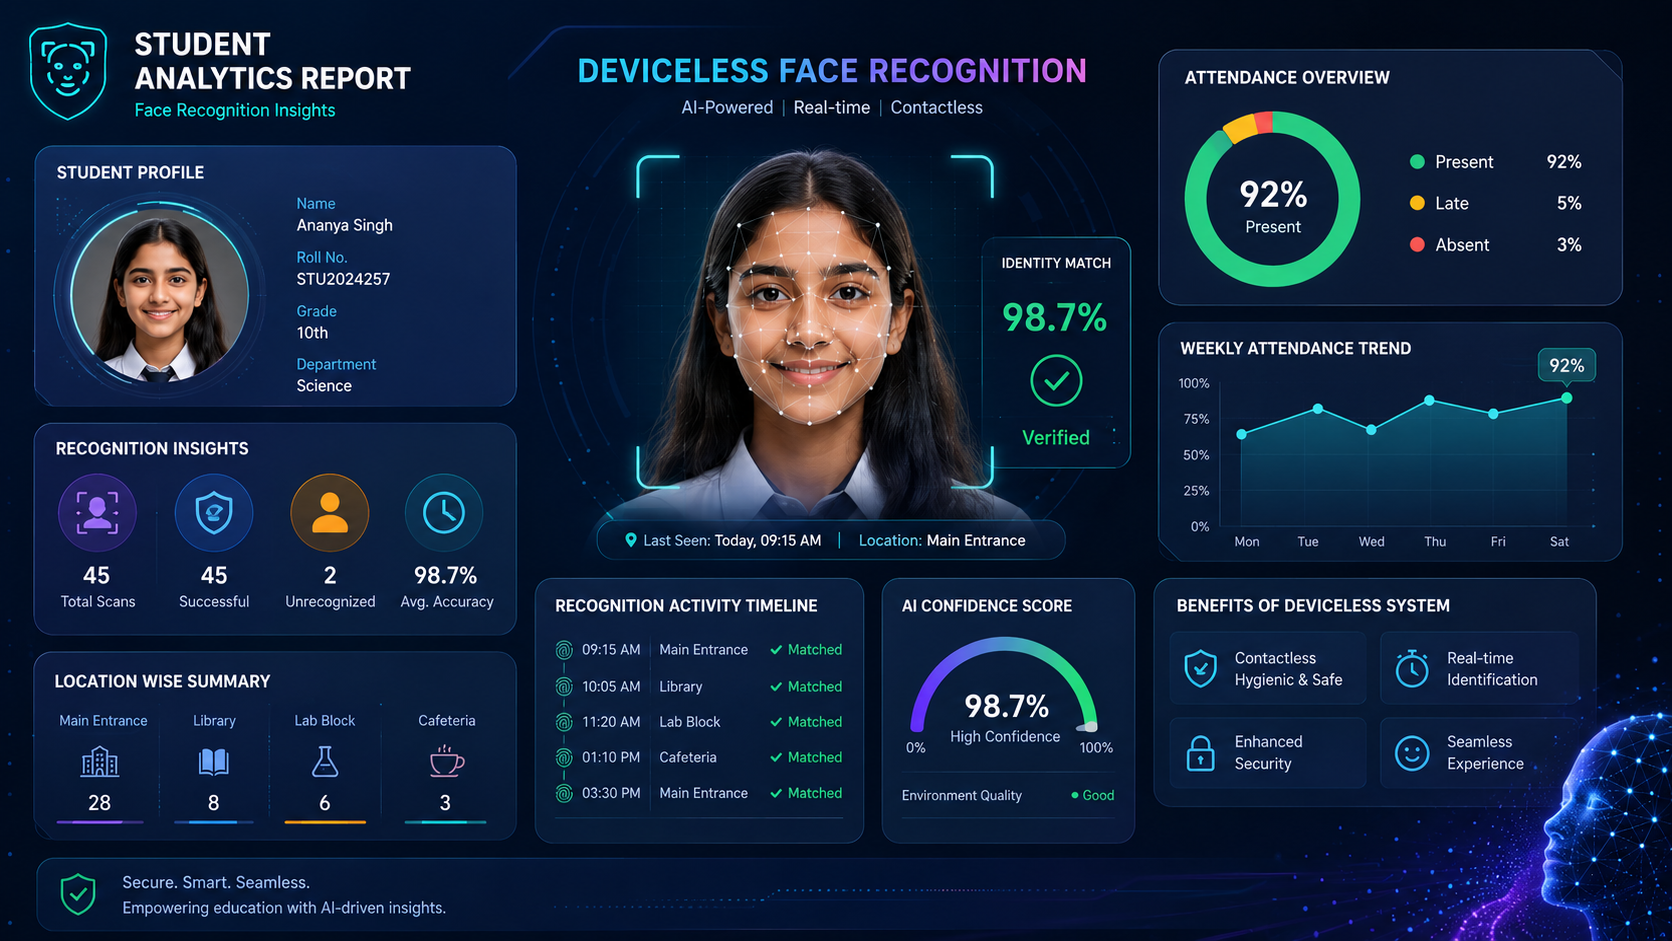
Task: Click the fingerprint icon beside 09:15 AM
Action: click(x=564, y=650)
